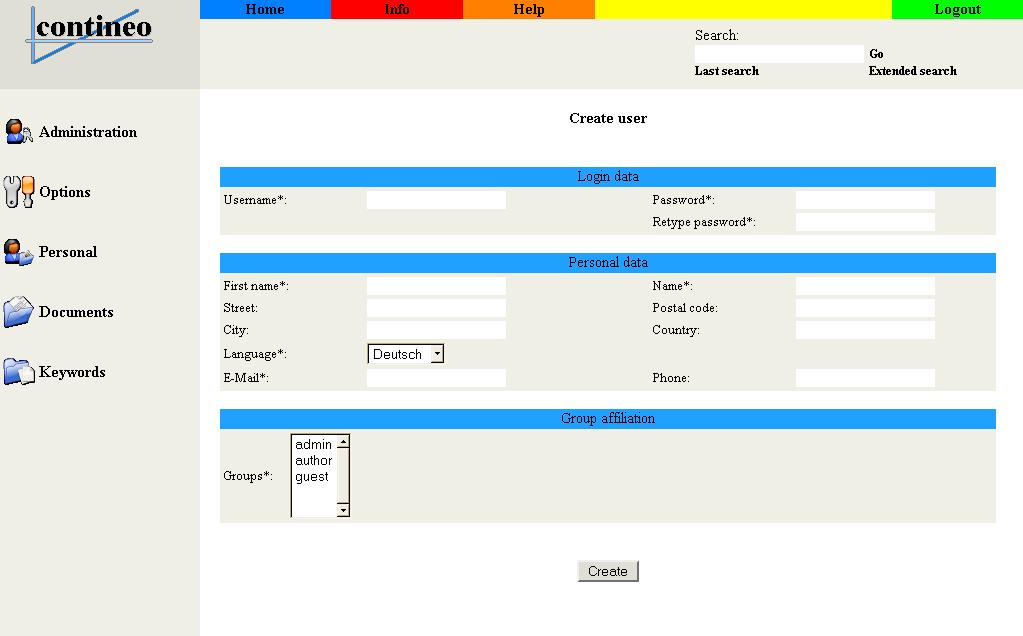The width and height of the screenshot is (1023, 636).
Task: Click the down arrow of the Groups list
Action: (342, 512)
